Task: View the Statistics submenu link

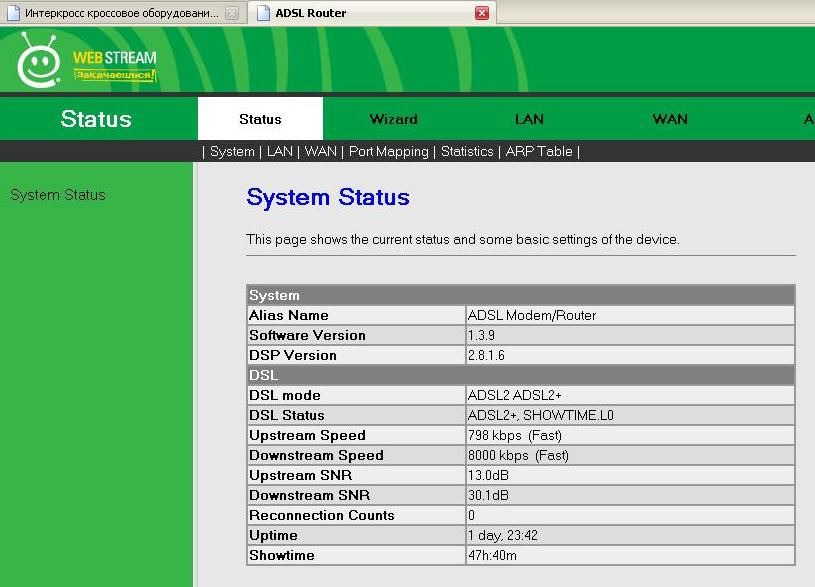Action: (467, 151)
